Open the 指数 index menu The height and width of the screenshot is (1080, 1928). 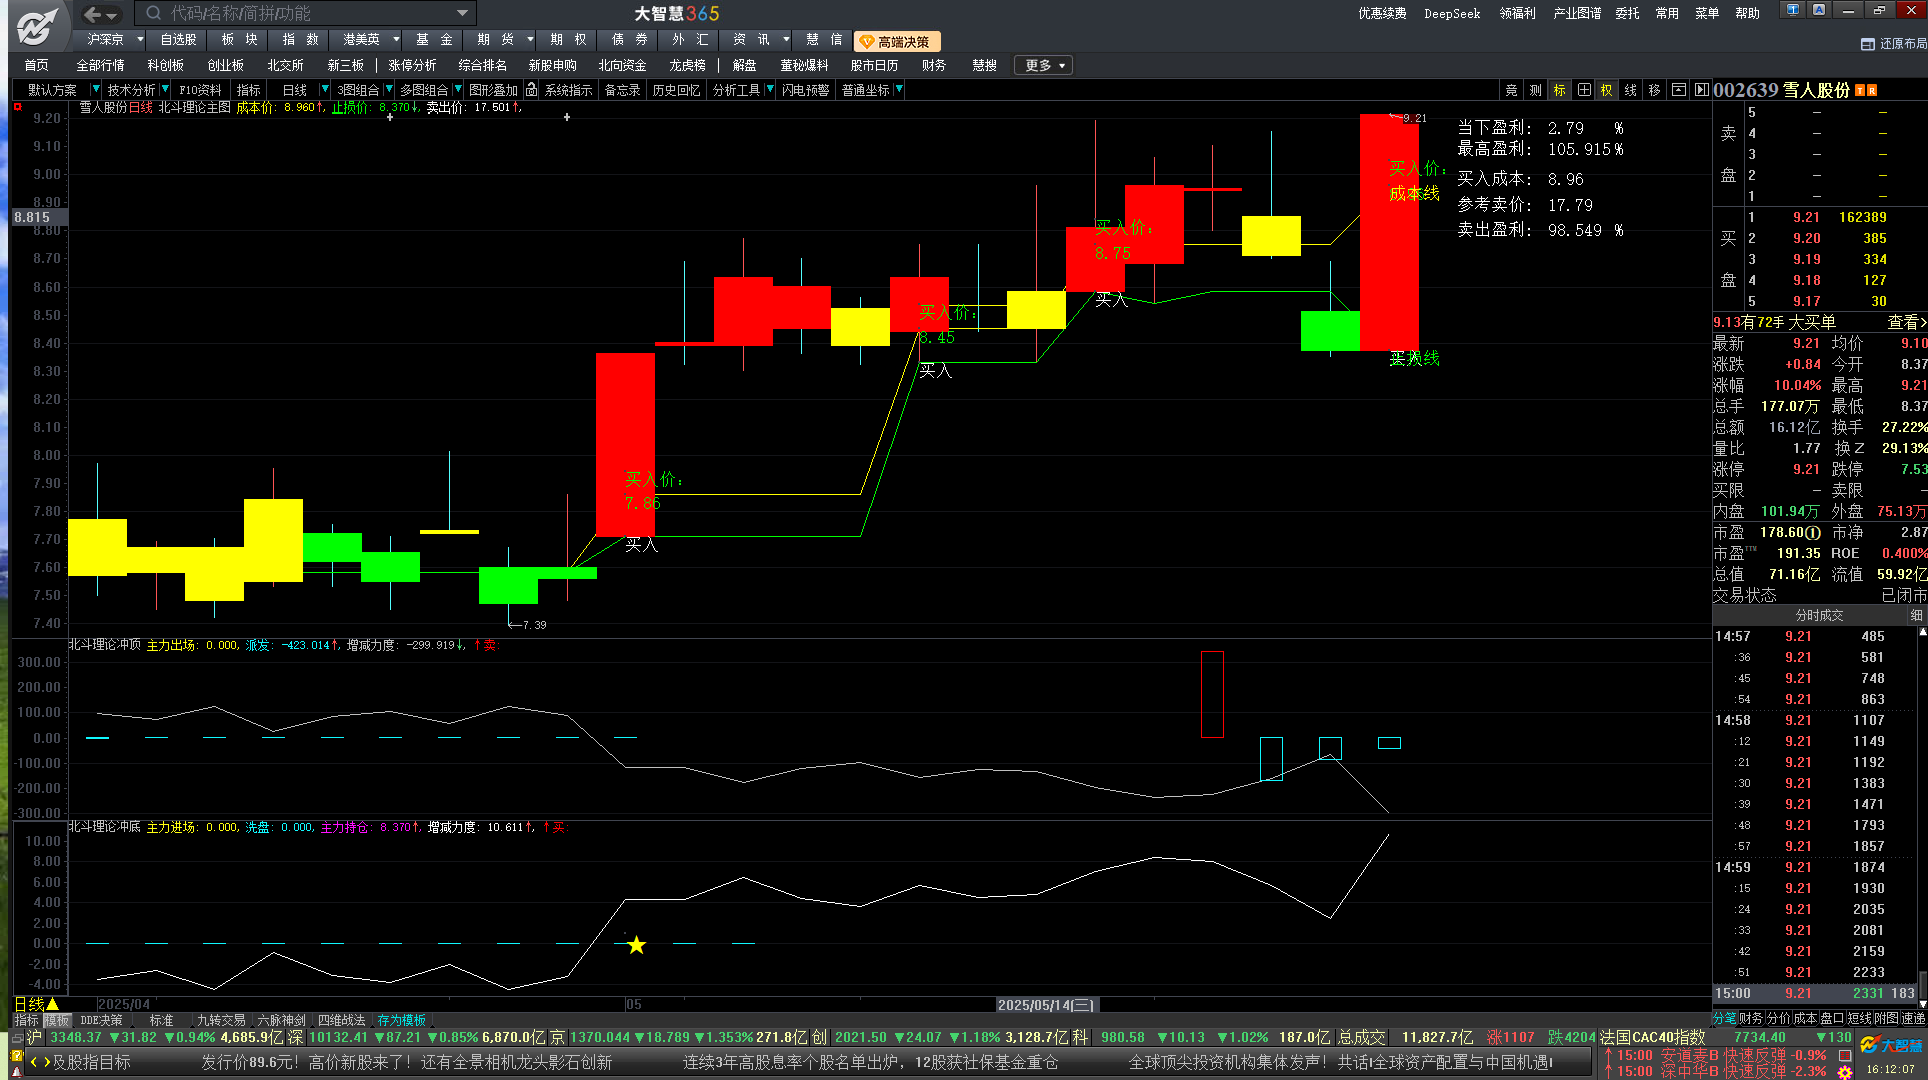coord(300,40)
